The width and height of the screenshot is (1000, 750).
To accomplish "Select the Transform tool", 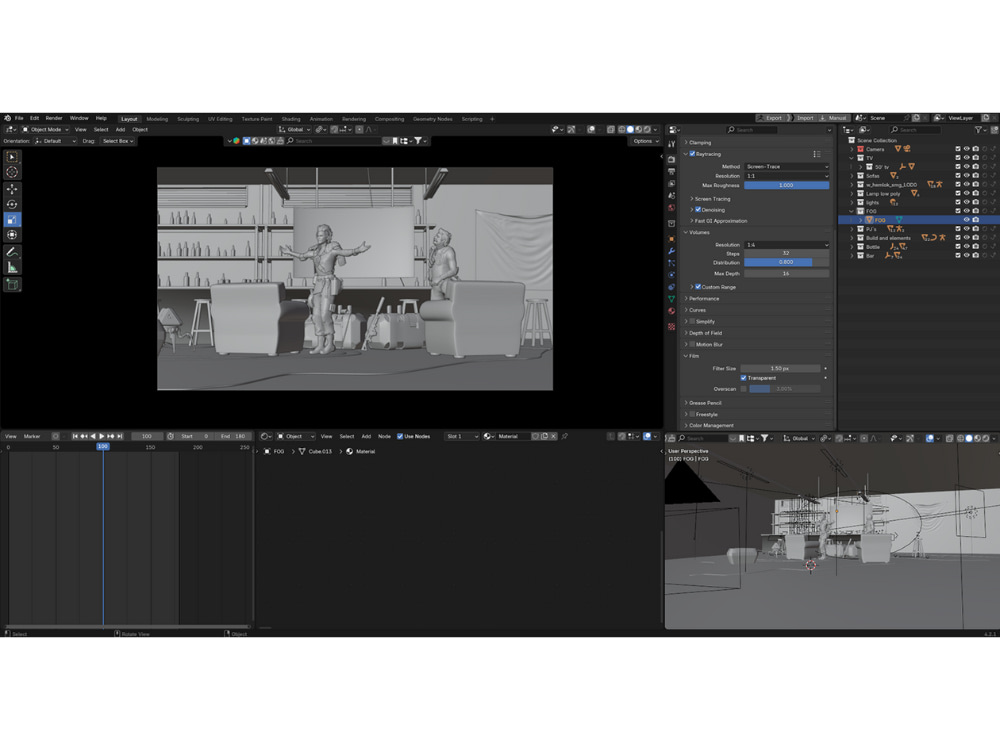I will tap(12, 235).
